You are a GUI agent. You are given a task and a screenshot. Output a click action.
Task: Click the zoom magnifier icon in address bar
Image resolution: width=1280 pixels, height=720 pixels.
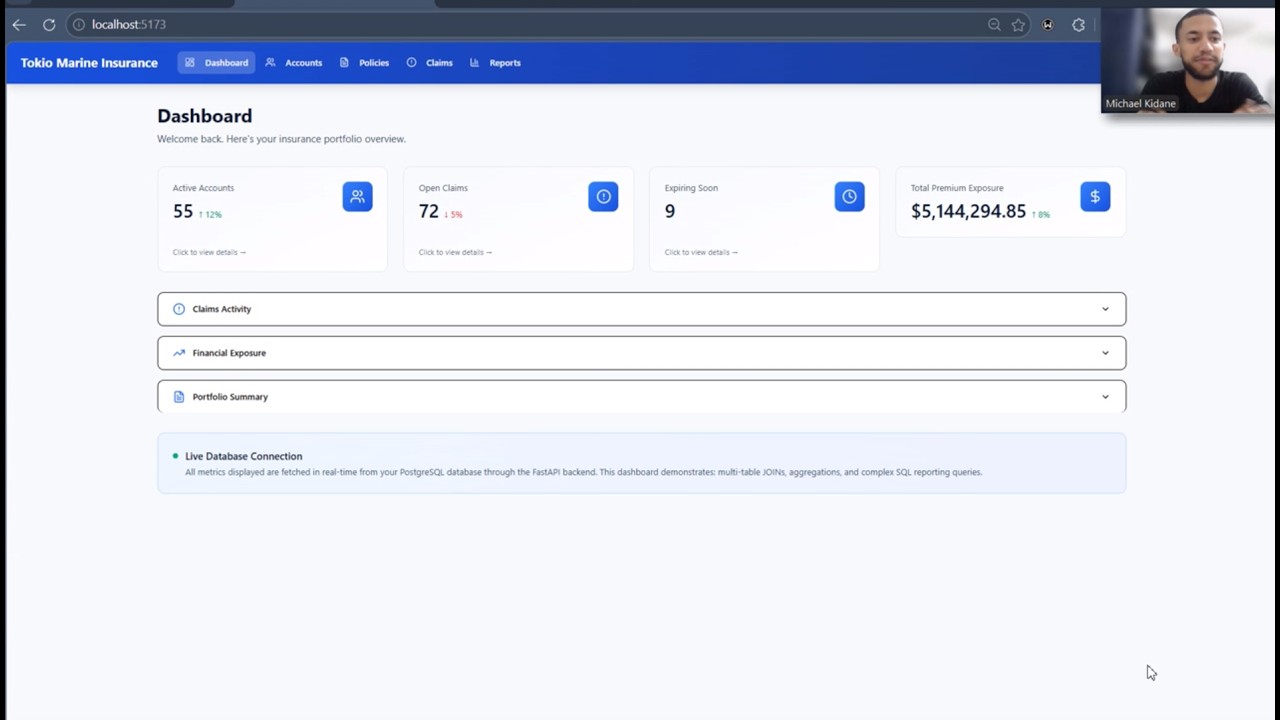coord(994,25)
